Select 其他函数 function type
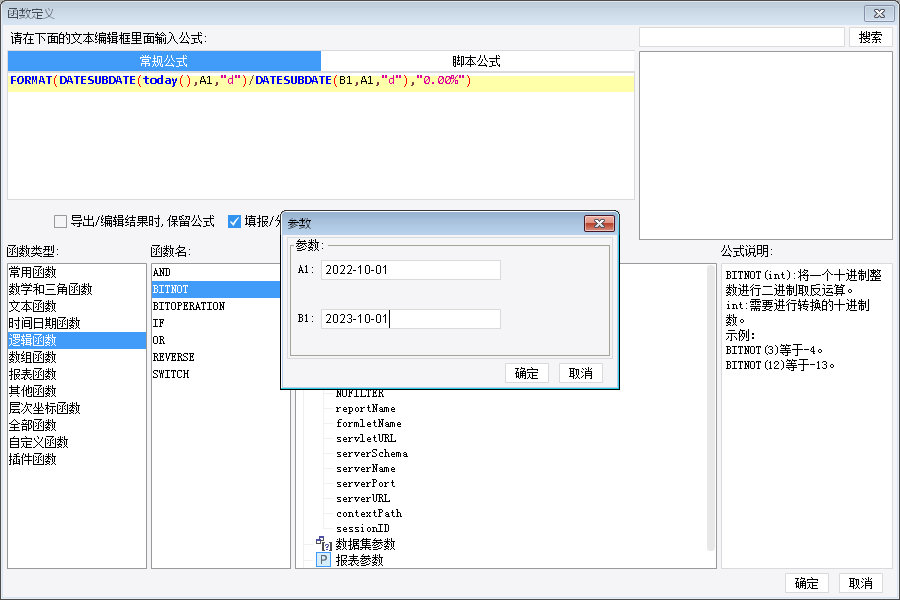 point(76,391)
